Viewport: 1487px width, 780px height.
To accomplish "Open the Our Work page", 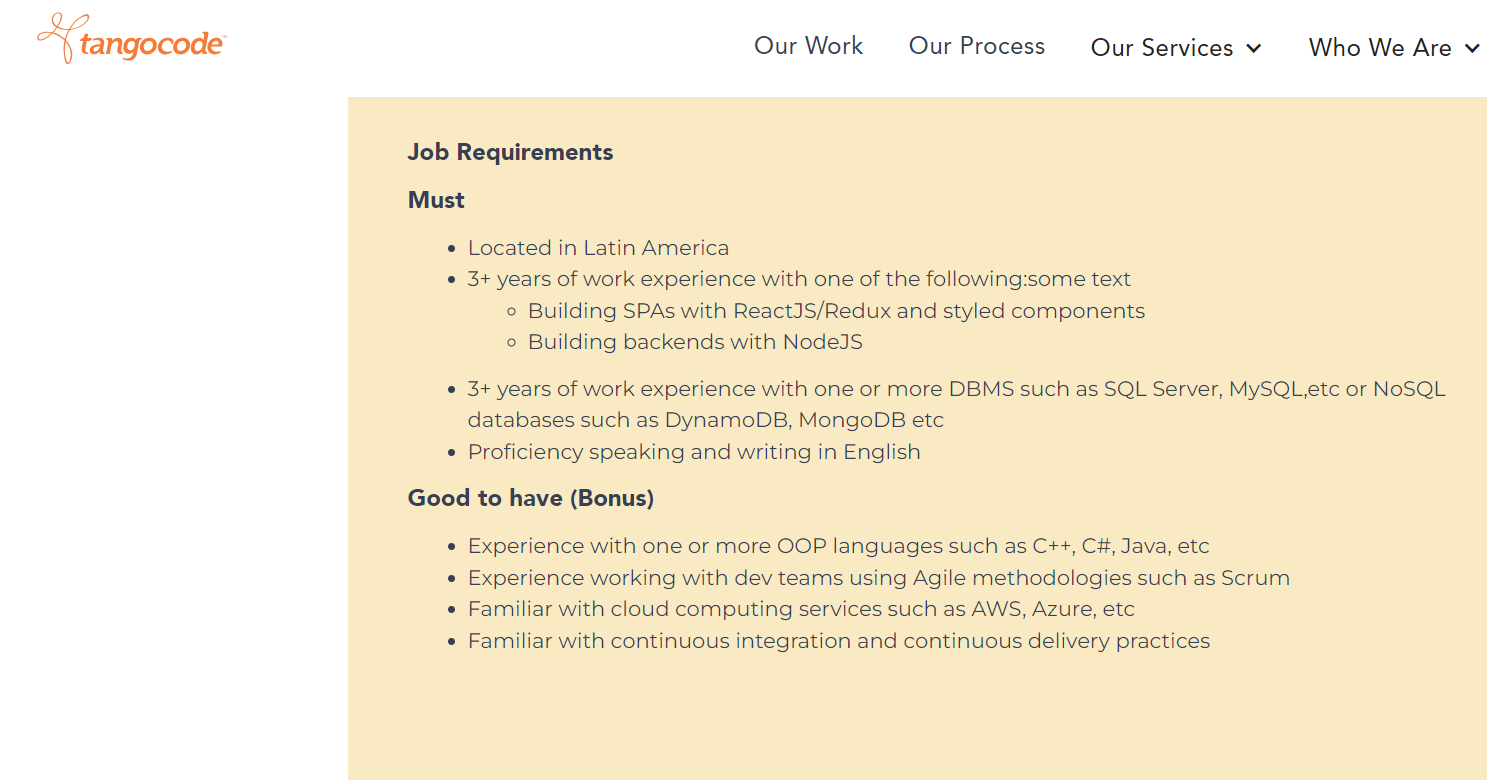I will 808,46.
